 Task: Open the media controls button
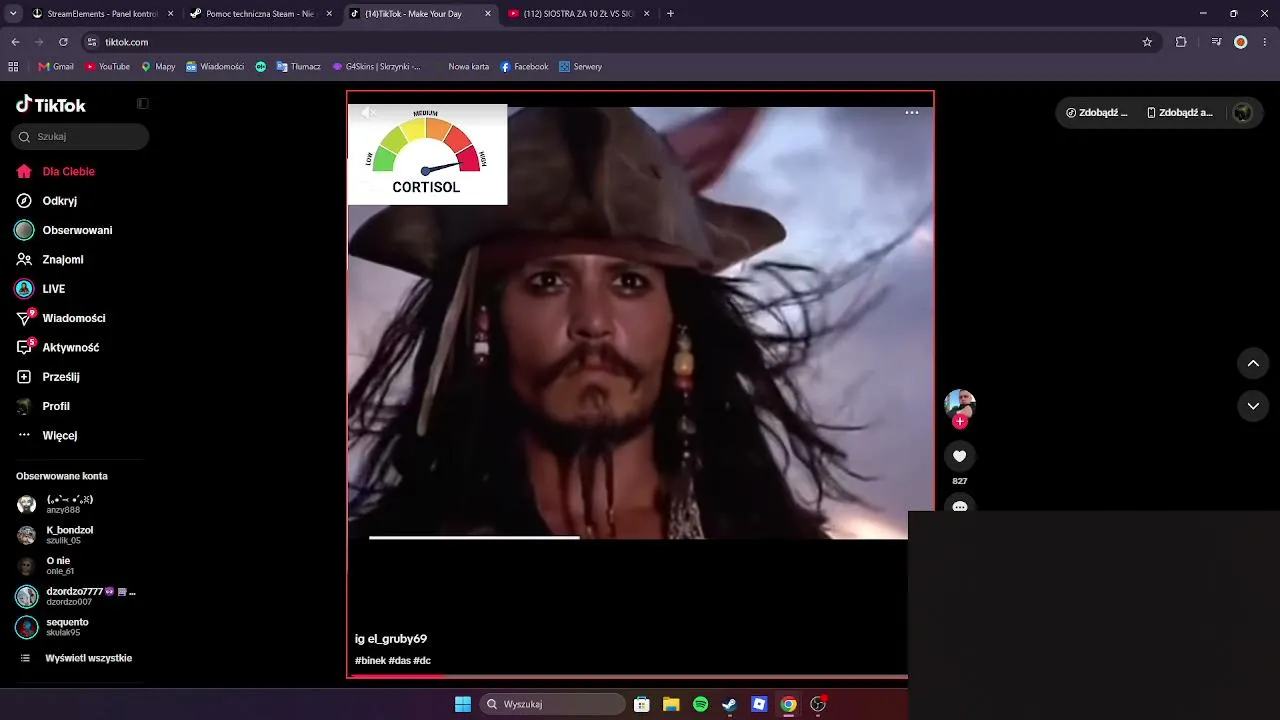click(1216, 42)
